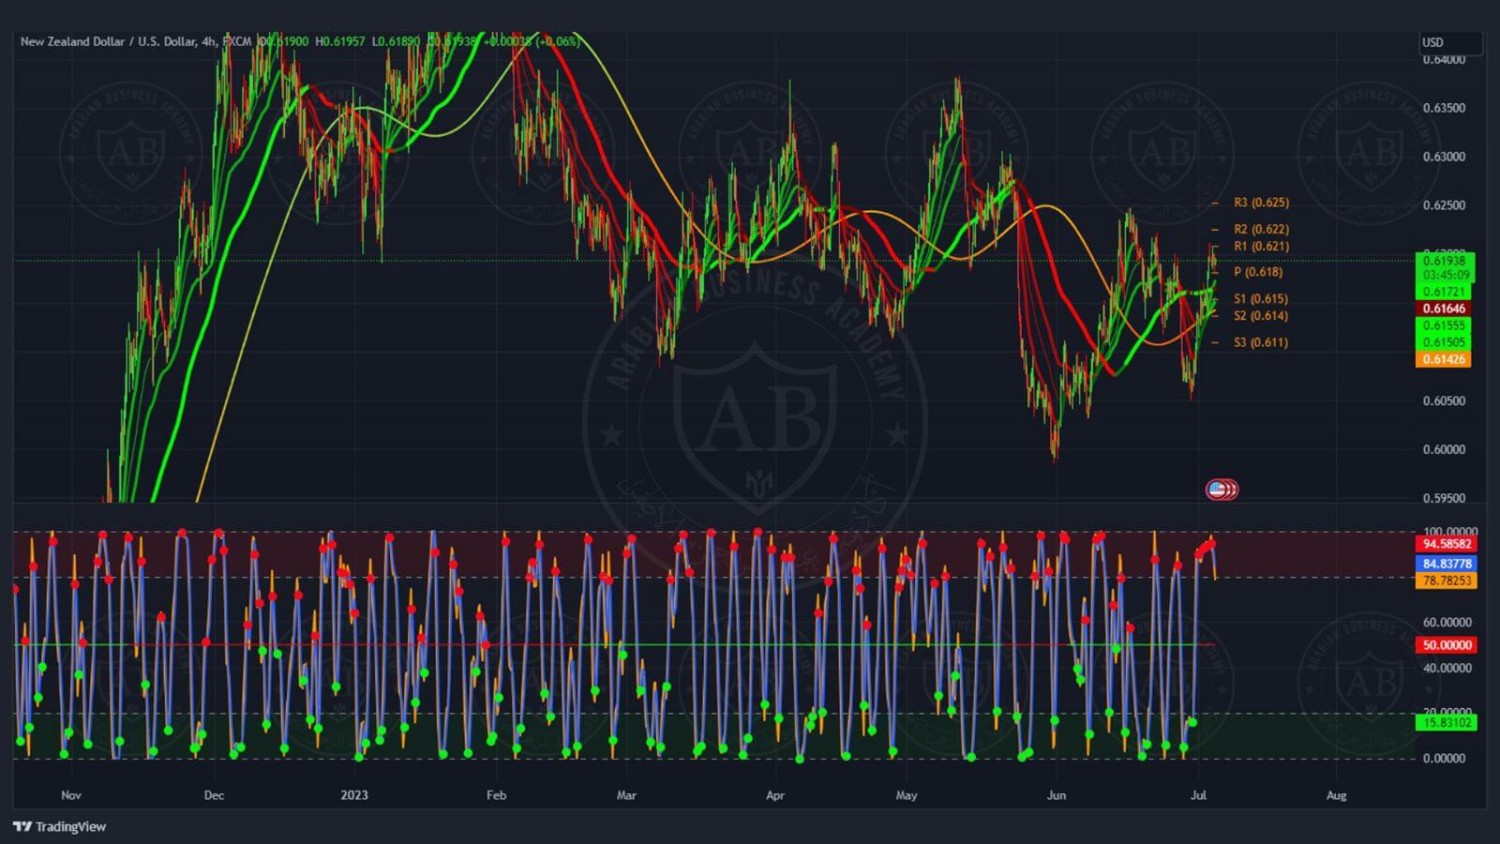This screenshot has height=844, width=1500.
Task: Click the 0.60000 price axis label
Action: pyautogui.click(x=1444, y=450)
